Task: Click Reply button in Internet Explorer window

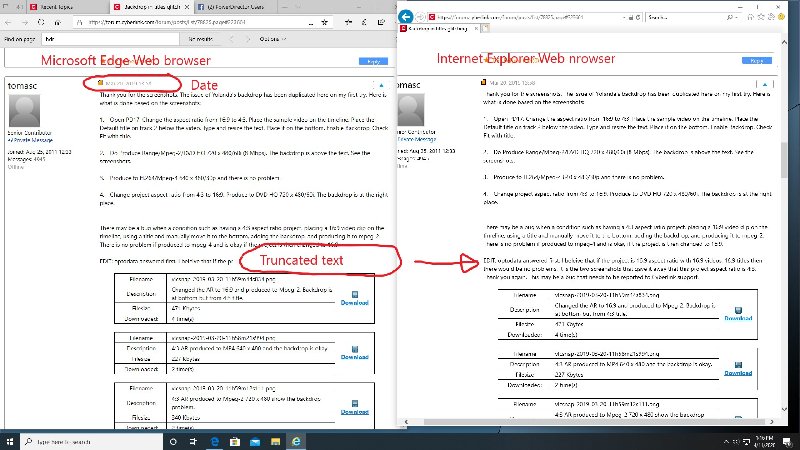Action: click(757, 60)
